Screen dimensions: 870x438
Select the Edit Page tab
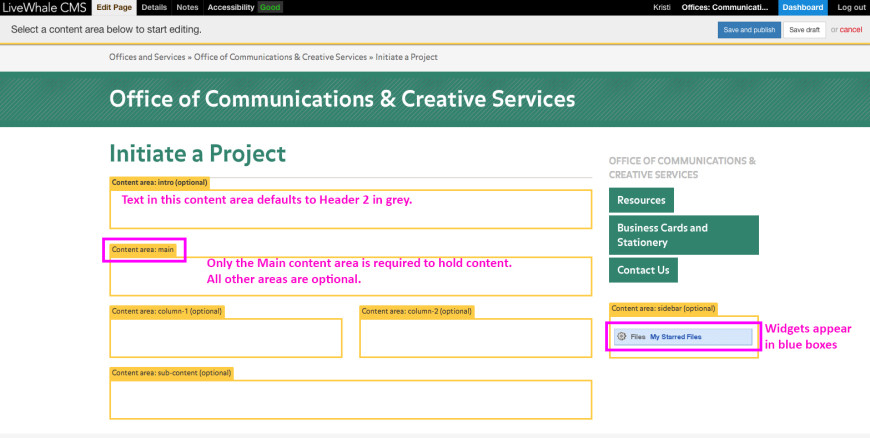tap(114, 7)
